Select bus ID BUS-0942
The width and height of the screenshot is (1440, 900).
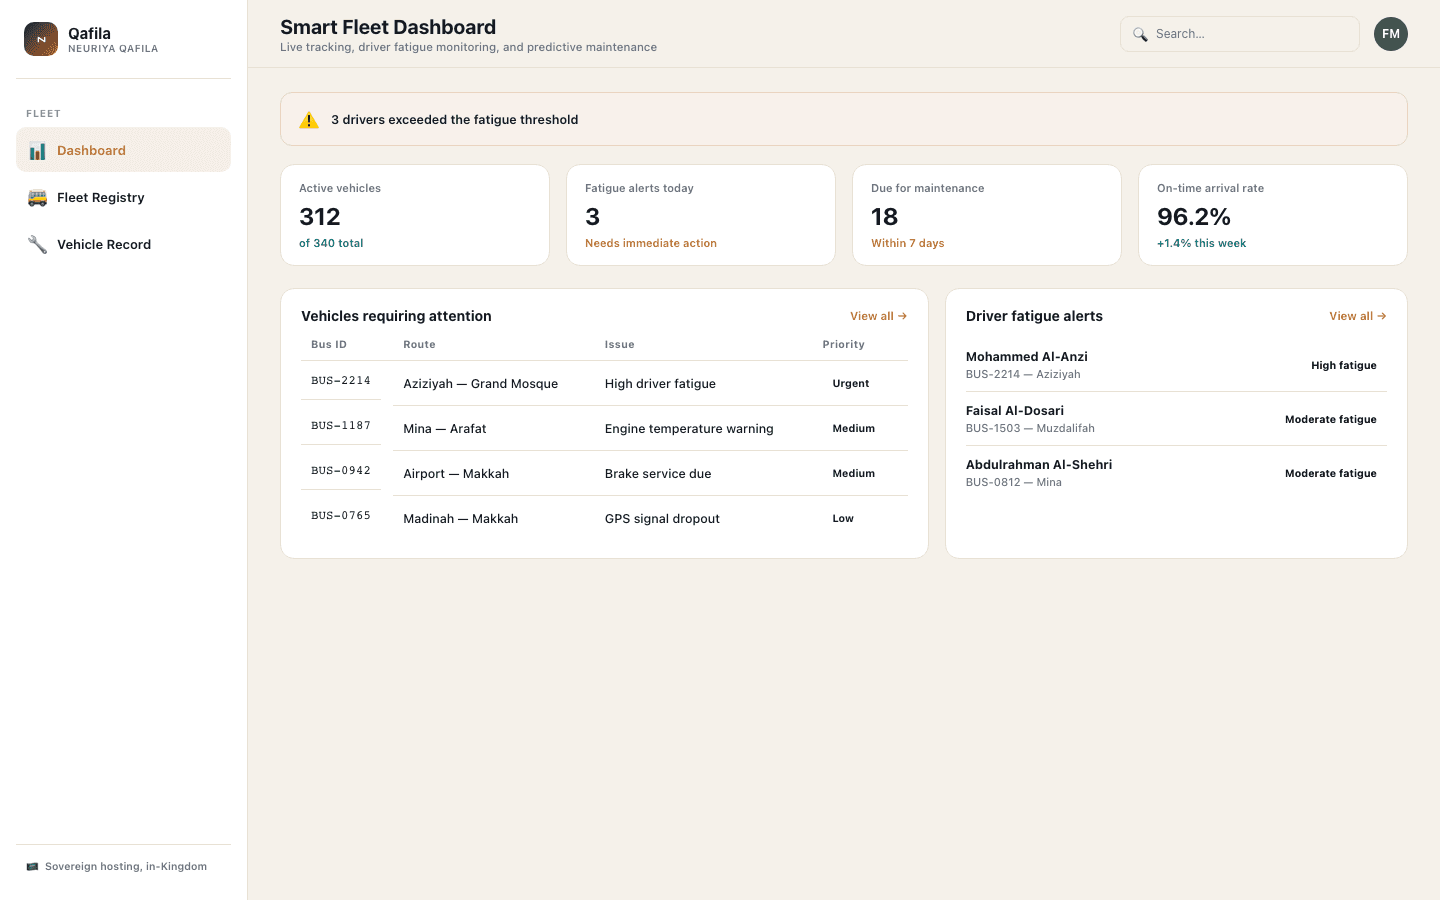[341, 471]
